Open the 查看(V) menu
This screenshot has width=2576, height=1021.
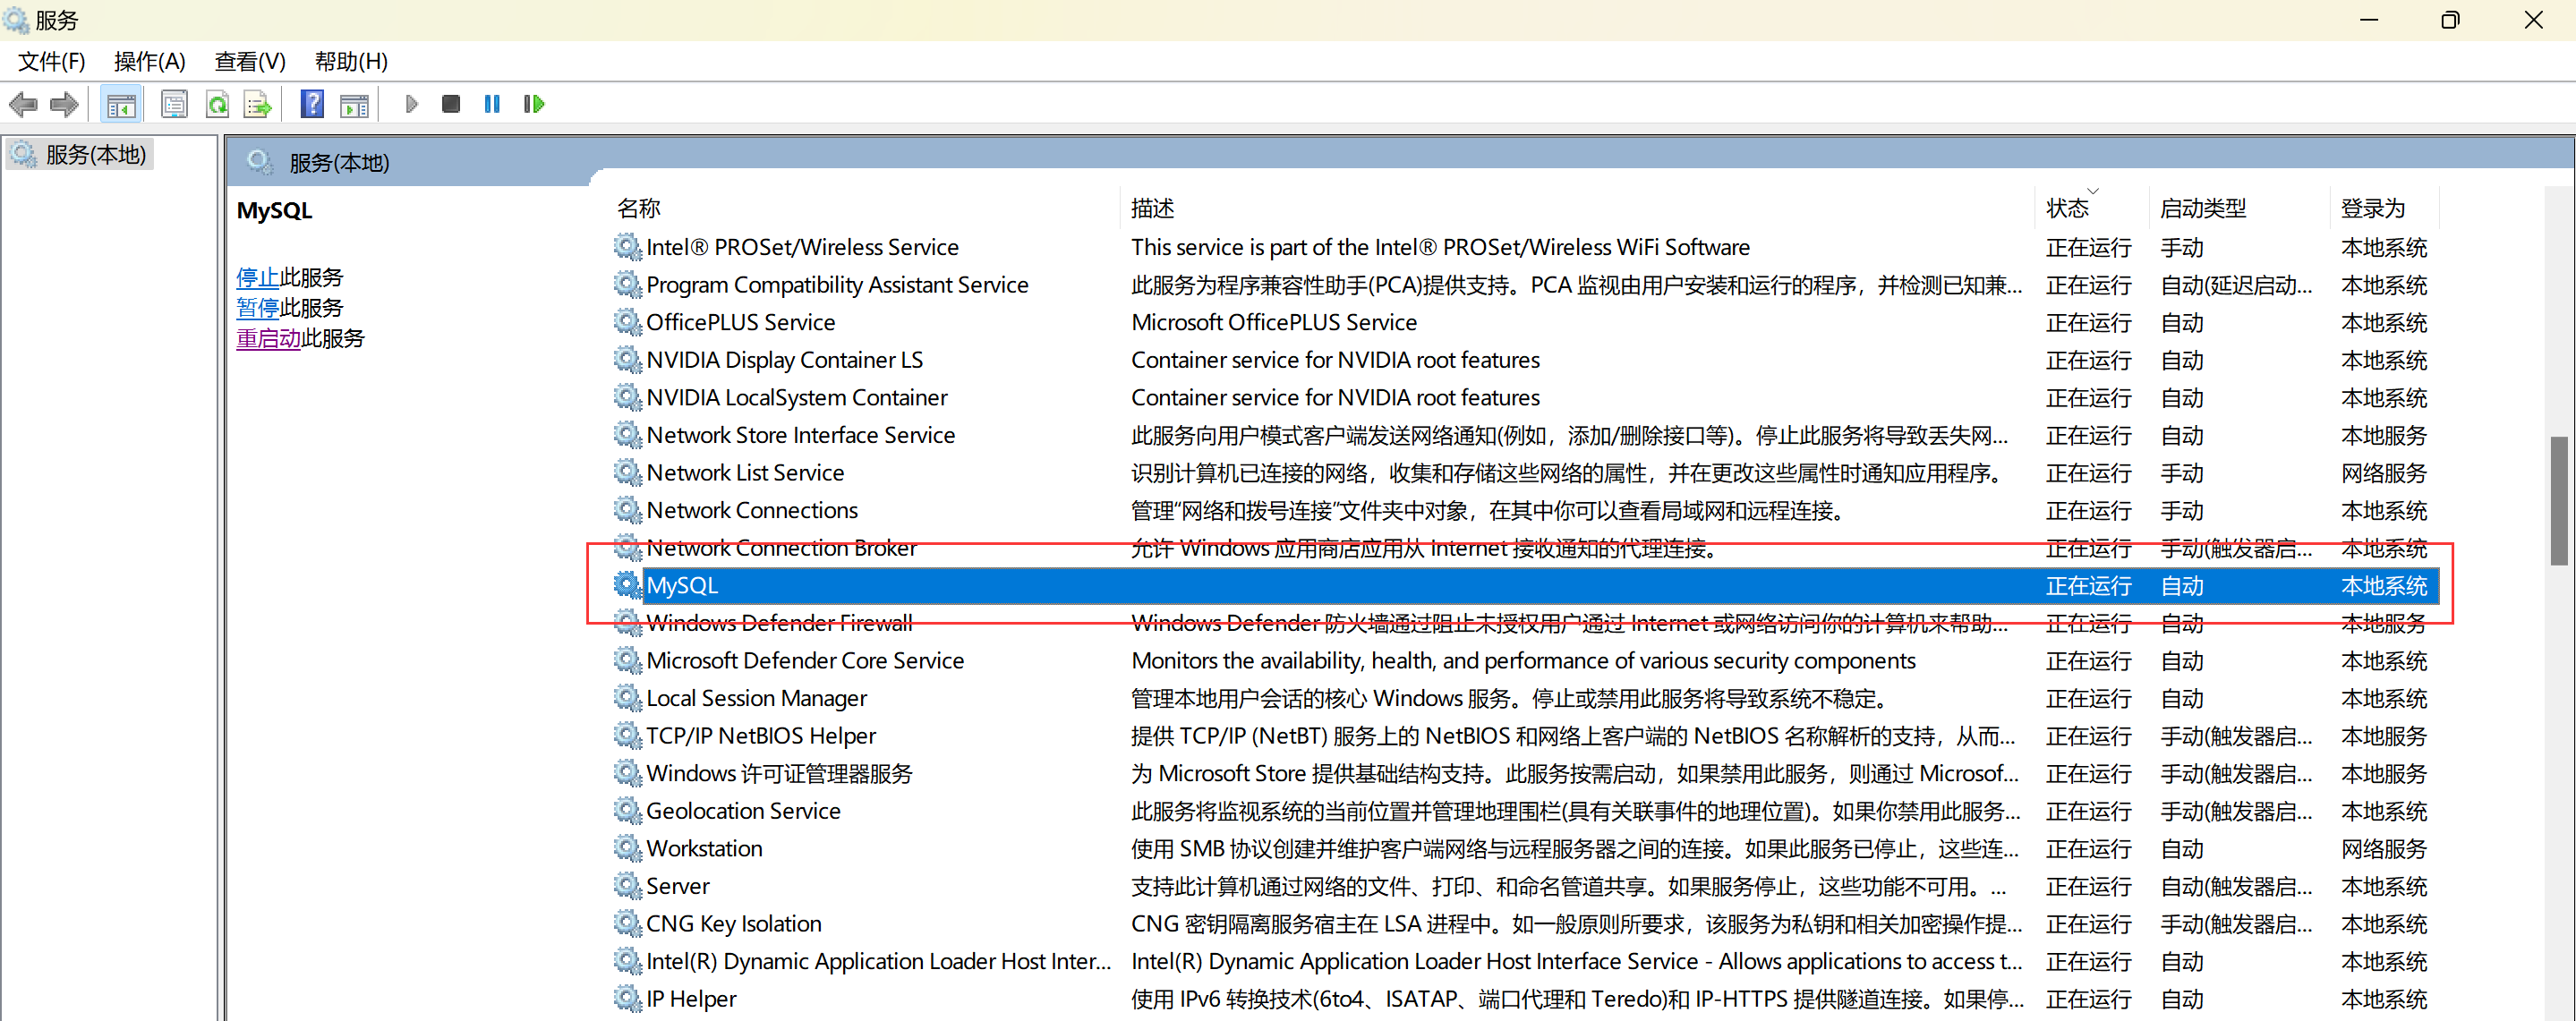249,61
